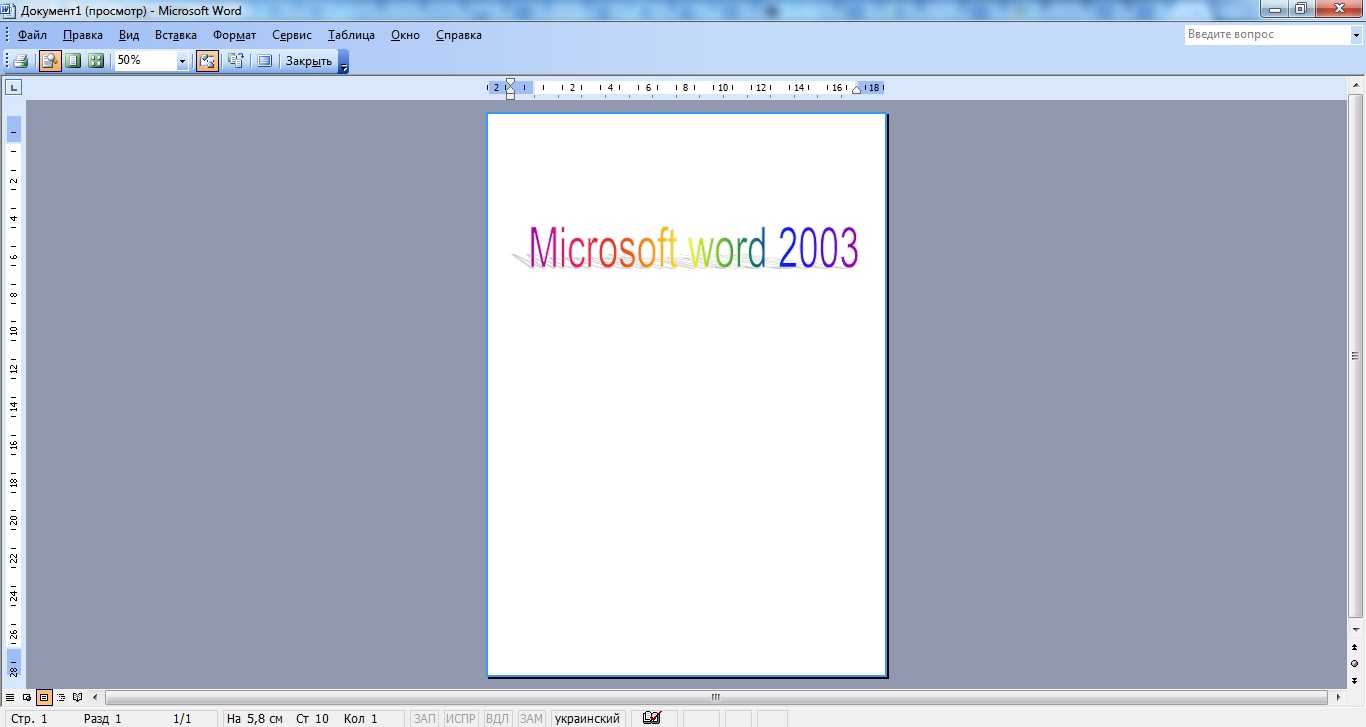This screenshot has height=727, width=1366.
Task: Open the Правка menu
Action: pyautogui.click(x=82, y=35)
